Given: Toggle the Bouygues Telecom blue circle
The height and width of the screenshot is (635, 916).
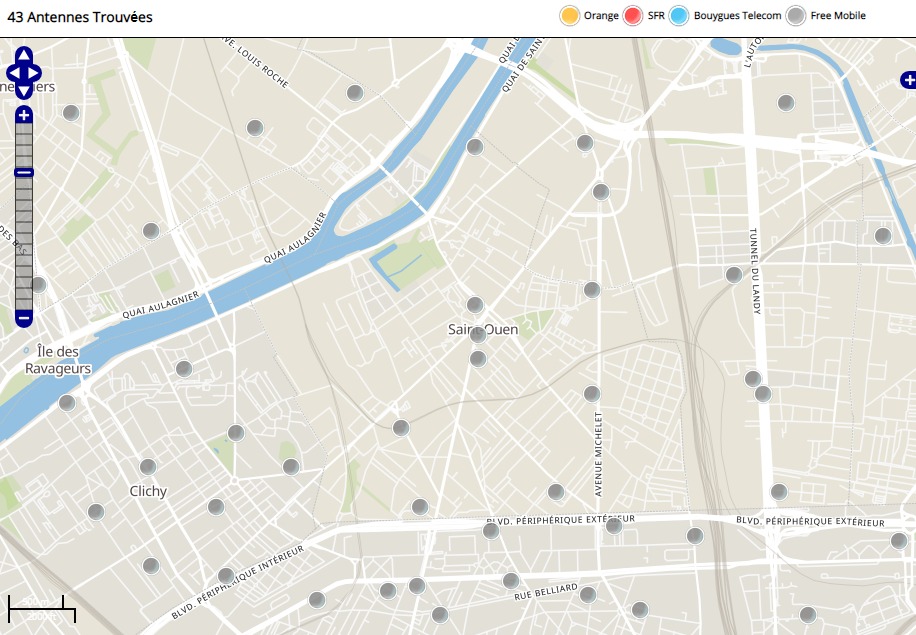Looking at the screenshot, I should point(679,15).
